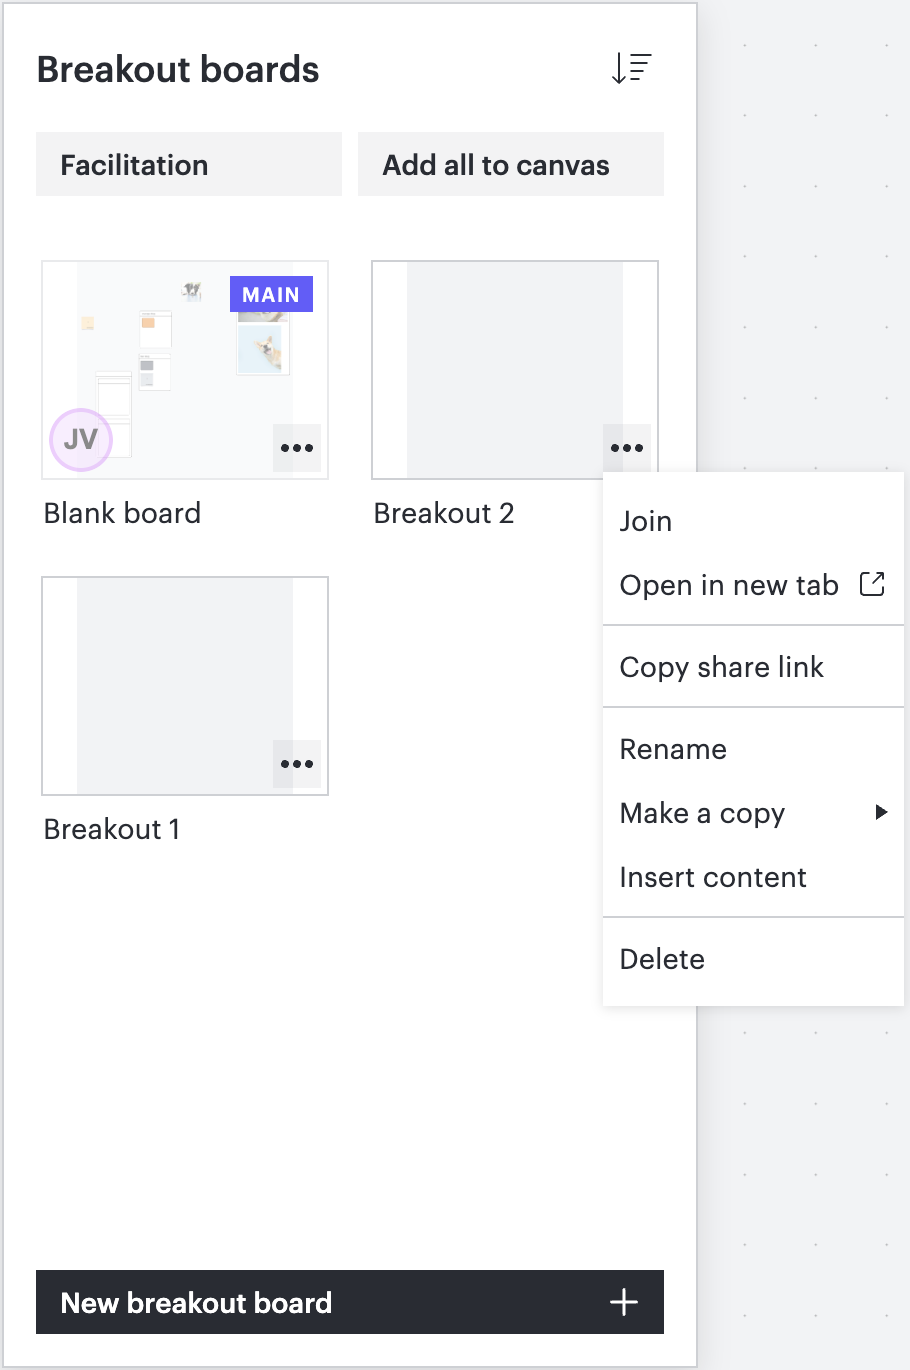The height and width of the screenshot is (1370, 910).
Task: Click the plus icon on New breakout board
Action: click(624, 1302)
